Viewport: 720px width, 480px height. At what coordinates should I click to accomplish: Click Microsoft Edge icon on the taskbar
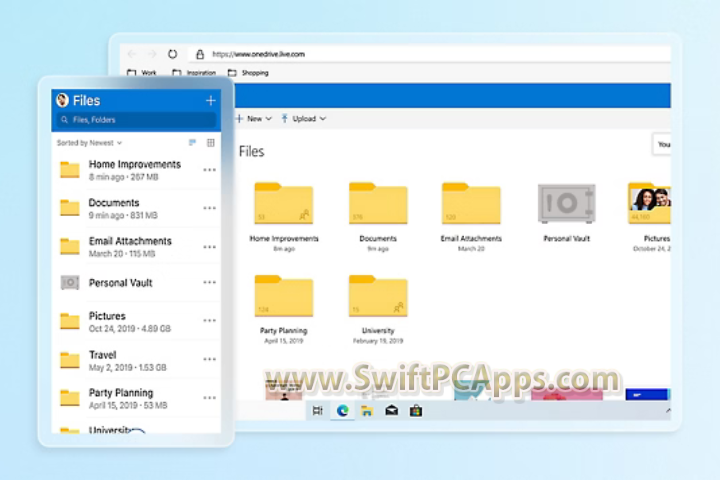[343, 411]
